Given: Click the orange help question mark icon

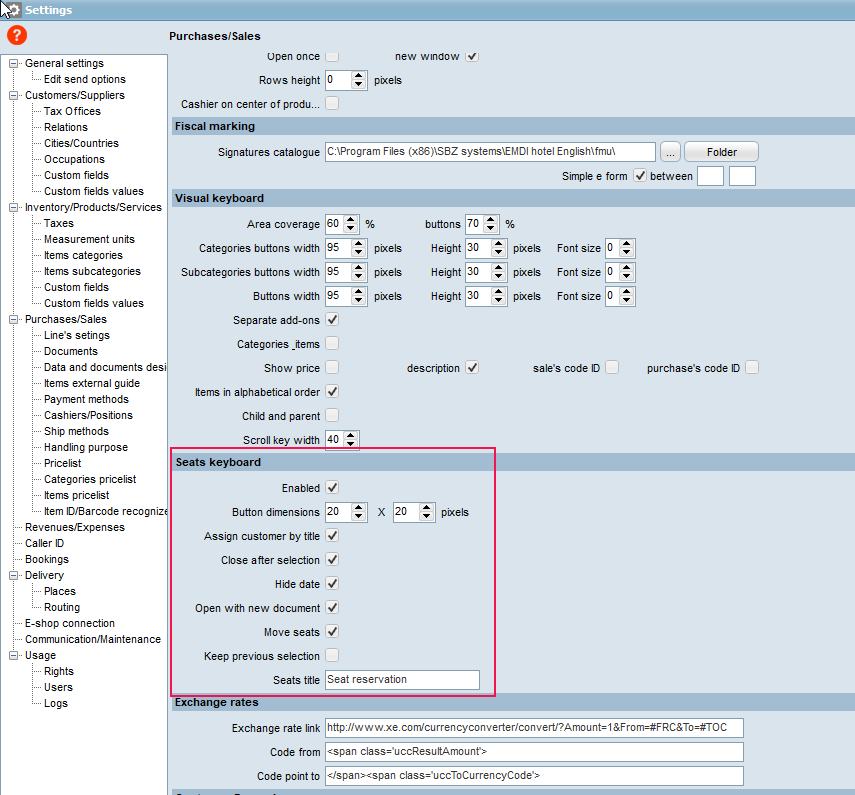Looking at the screenshot, I should coord(17,35).
